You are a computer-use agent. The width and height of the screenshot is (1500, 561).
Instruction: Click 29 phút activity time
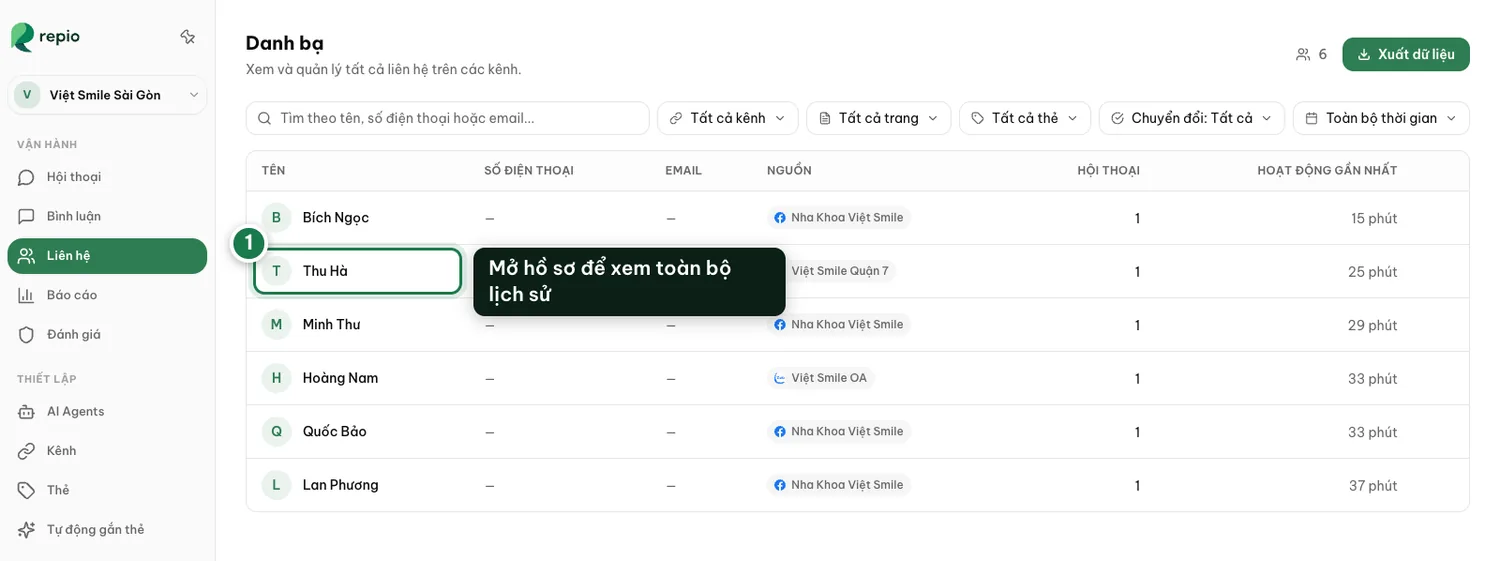tap(1372, 325)
